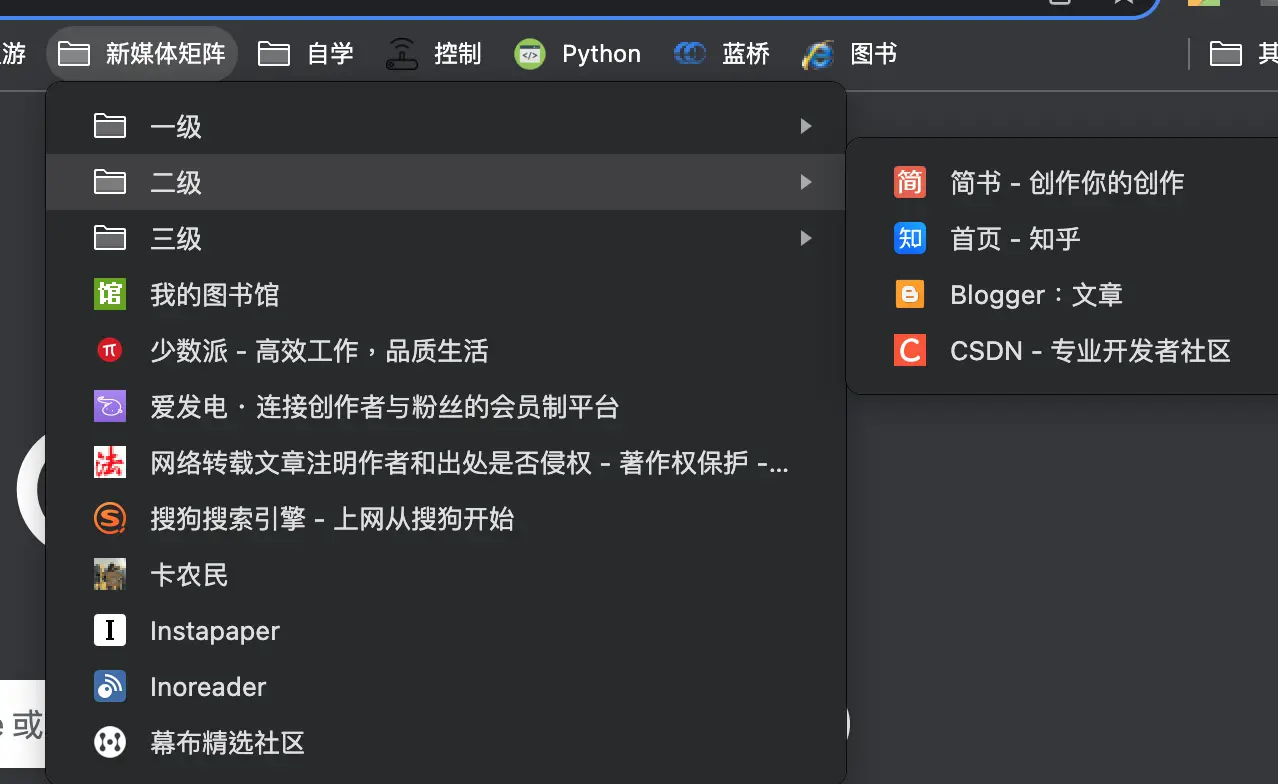Screen dimensions: 1278x784
Task: Click the purple 爱发电 icon
Action: [x=110, y=406]
